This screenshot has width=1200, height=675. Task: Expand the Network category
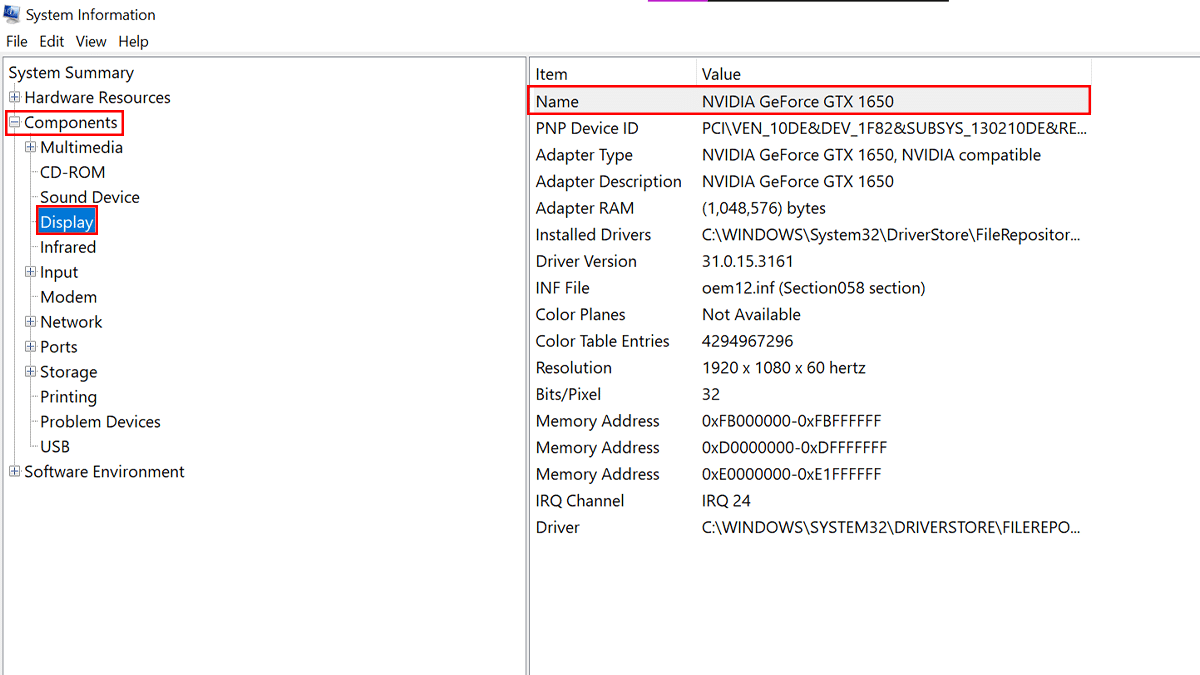(x=31, y=322)
